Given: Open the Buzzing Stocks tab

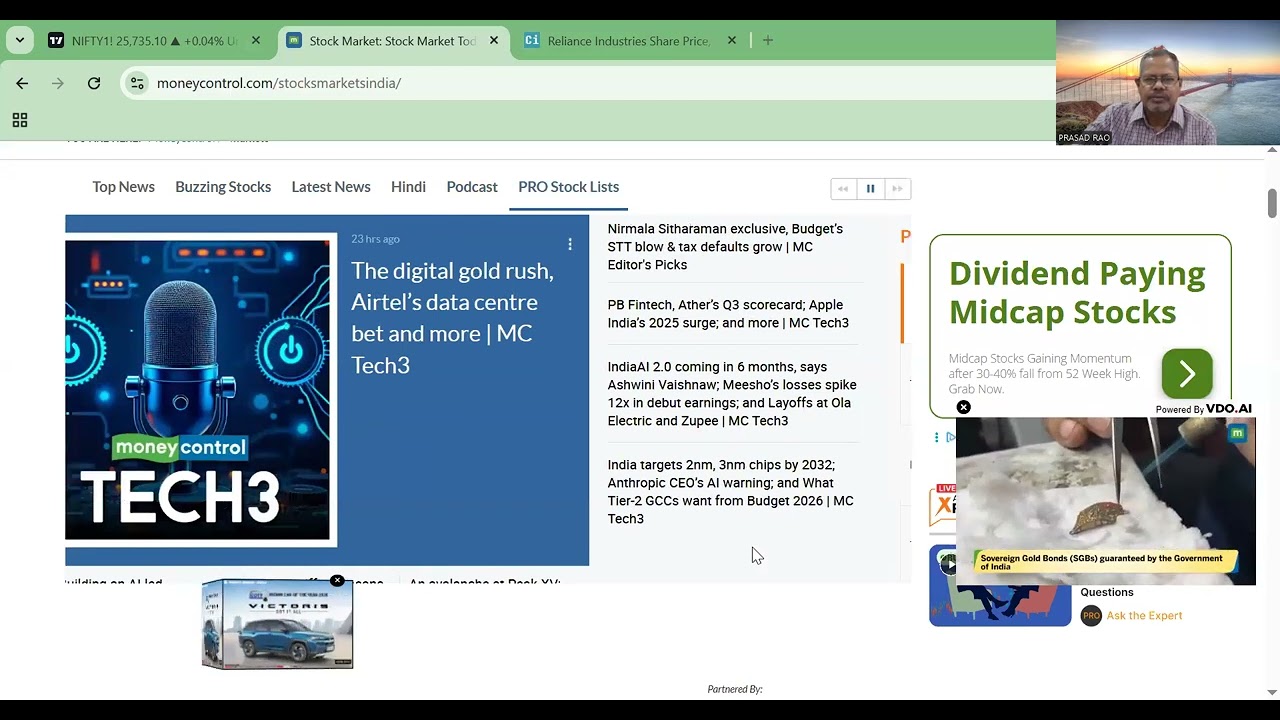Looking at the screenshot, I should (223, 187).
